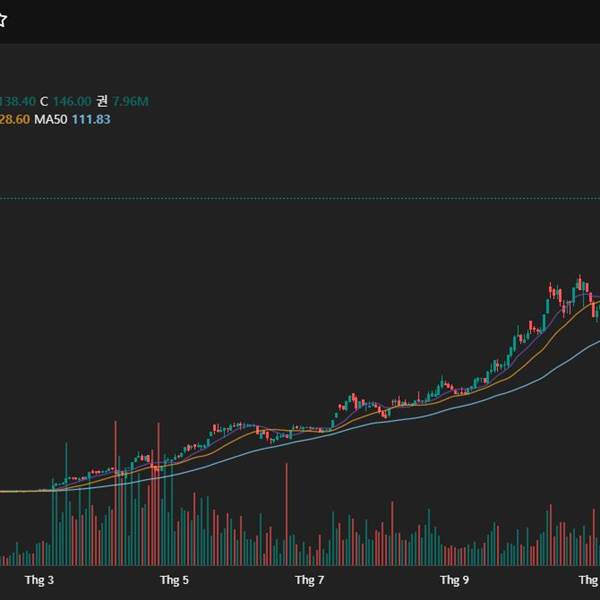Click the "C" close price label

(x=43, y=101)
